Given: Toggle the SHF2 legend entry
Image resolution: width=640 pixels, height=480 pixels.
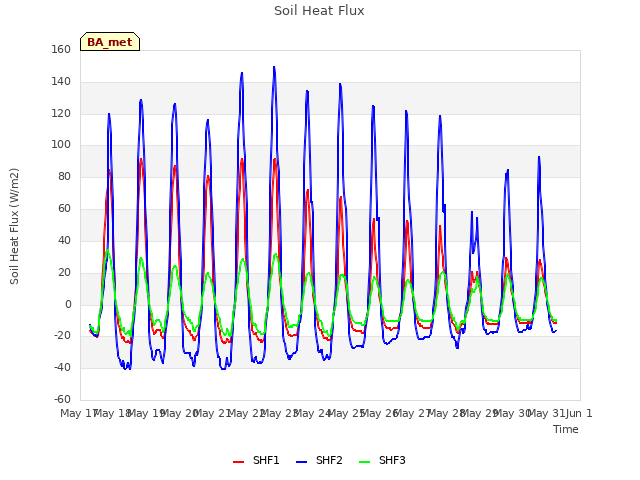Looking at the screenshot, I should tap(319, 460).
